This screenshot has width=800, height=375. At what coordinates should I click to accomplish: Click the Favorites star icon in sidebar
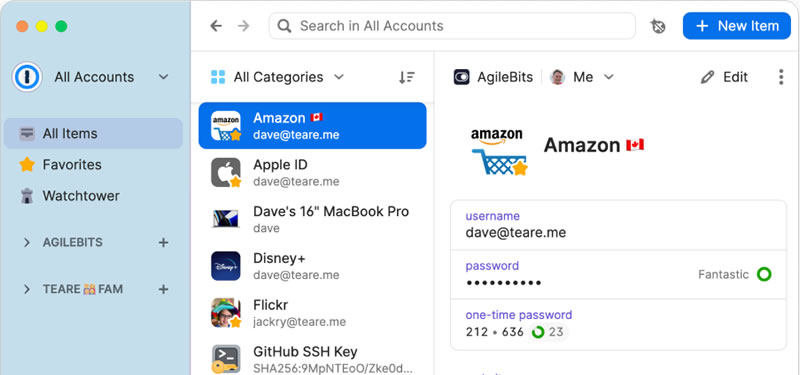coord(27,164)
